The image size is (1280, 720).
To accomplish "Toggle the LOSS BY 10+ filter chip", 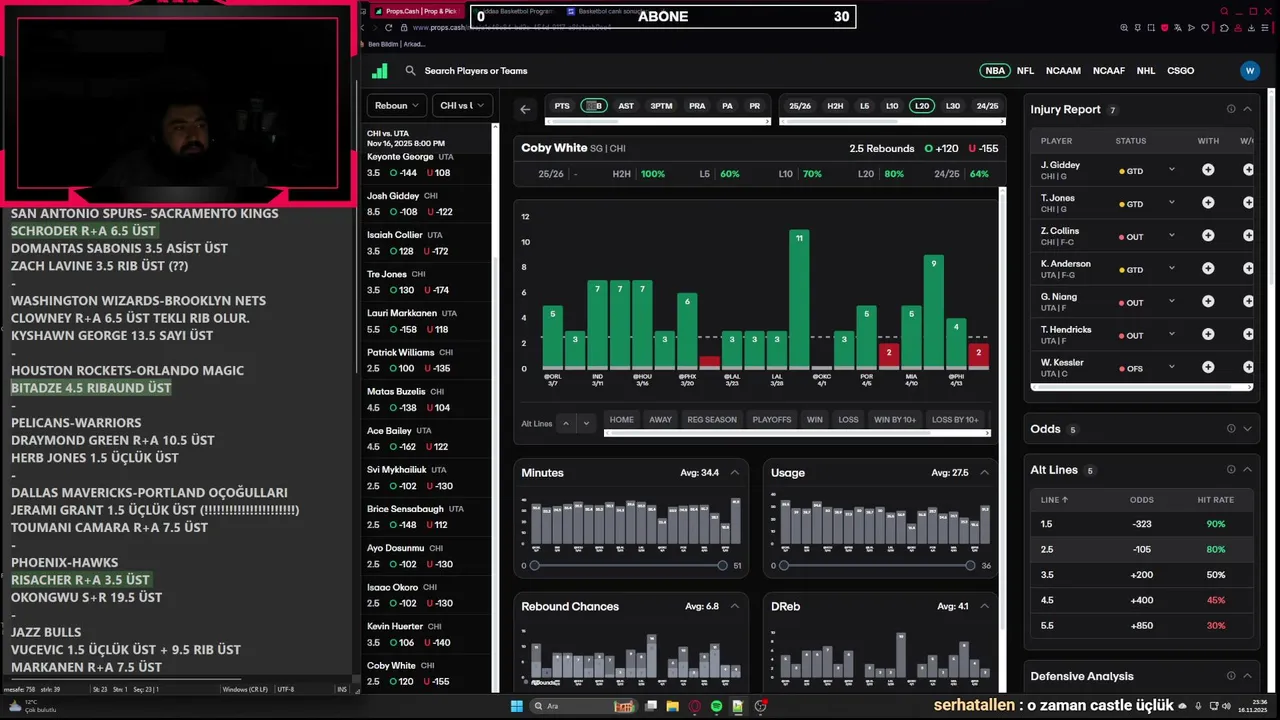I will [955, 420].
